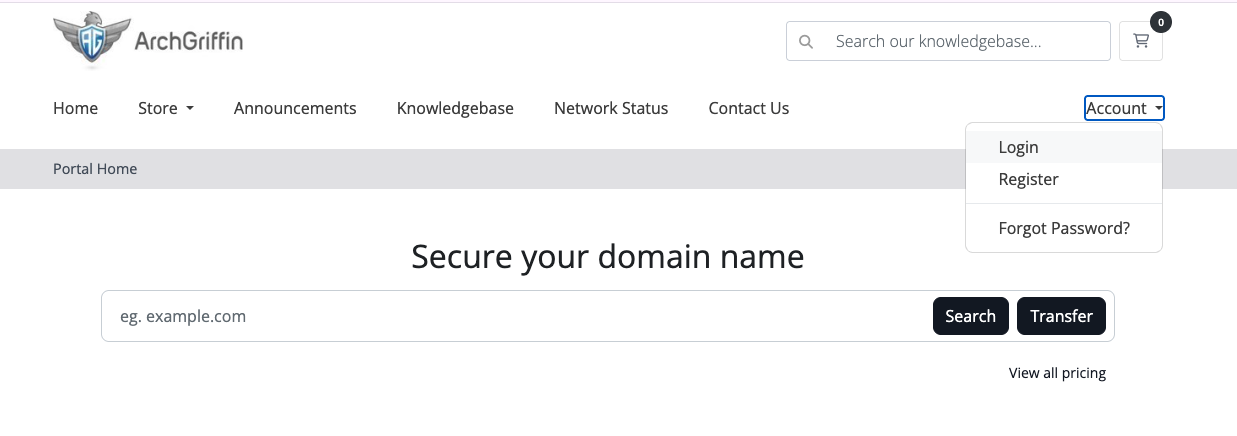1237x436 pixels.
Task: Expand the Store dropdown menu
Action: point(166,108)
